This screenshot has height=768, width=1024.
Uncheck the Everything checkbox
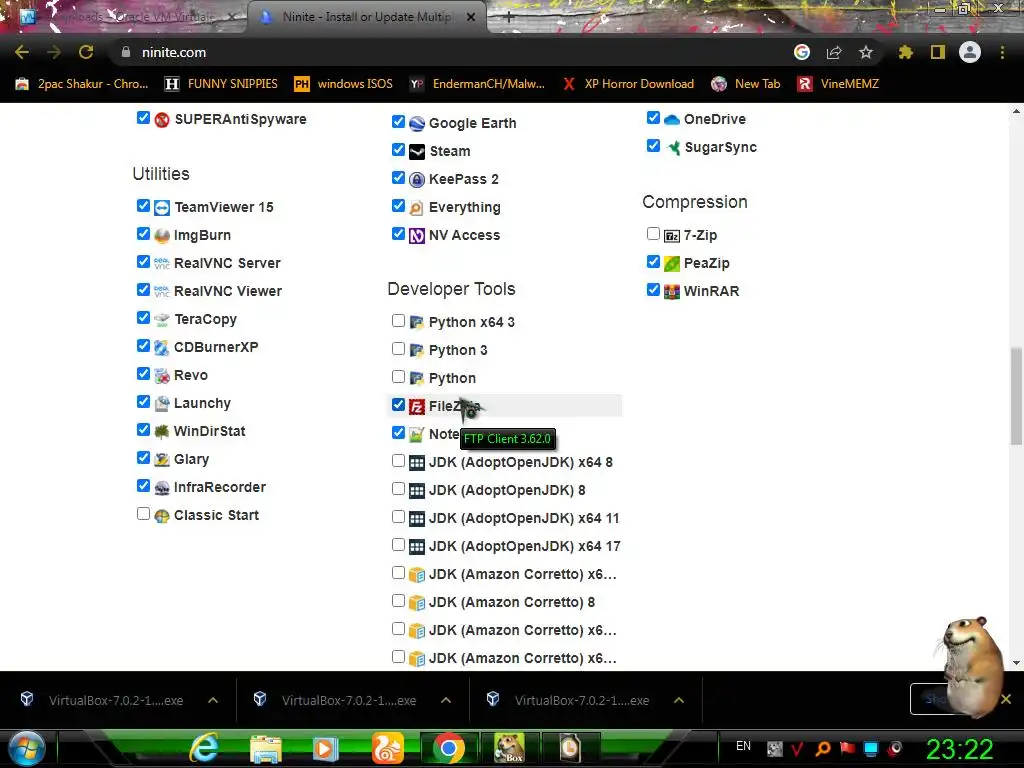pos(398,206)
